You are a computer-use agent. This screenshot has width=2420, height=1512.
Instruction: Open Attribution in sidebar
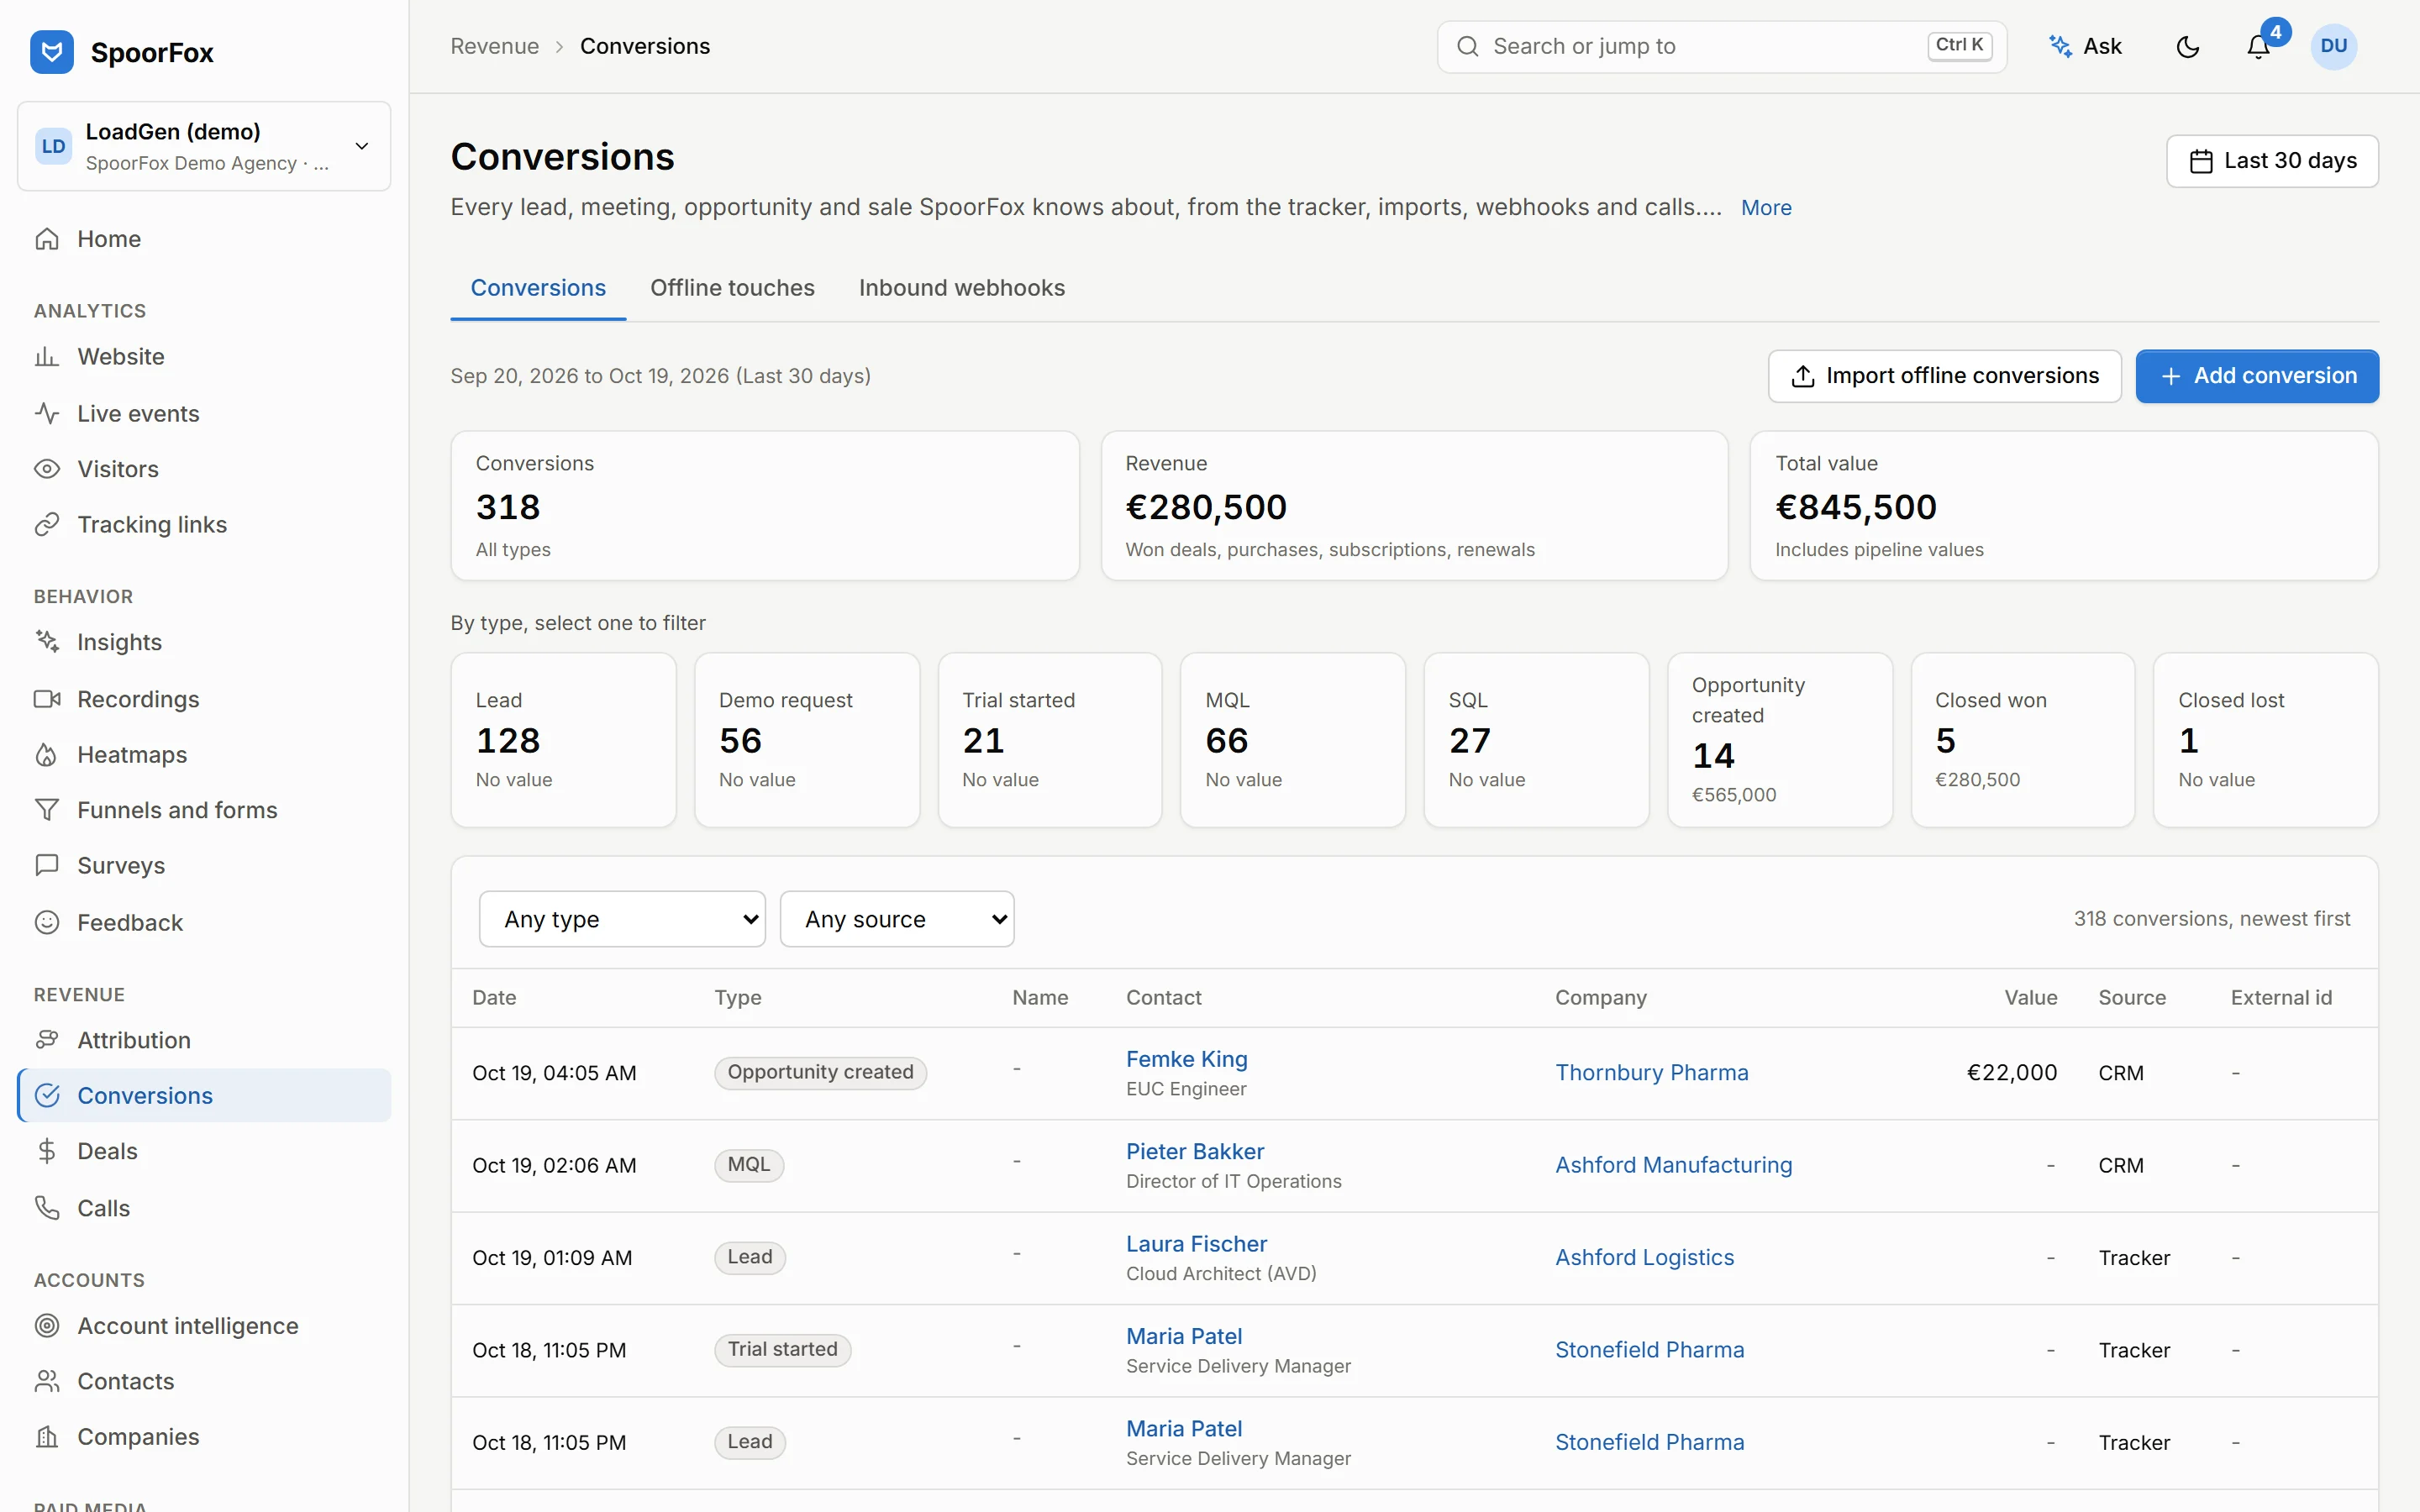(204, 1040)
